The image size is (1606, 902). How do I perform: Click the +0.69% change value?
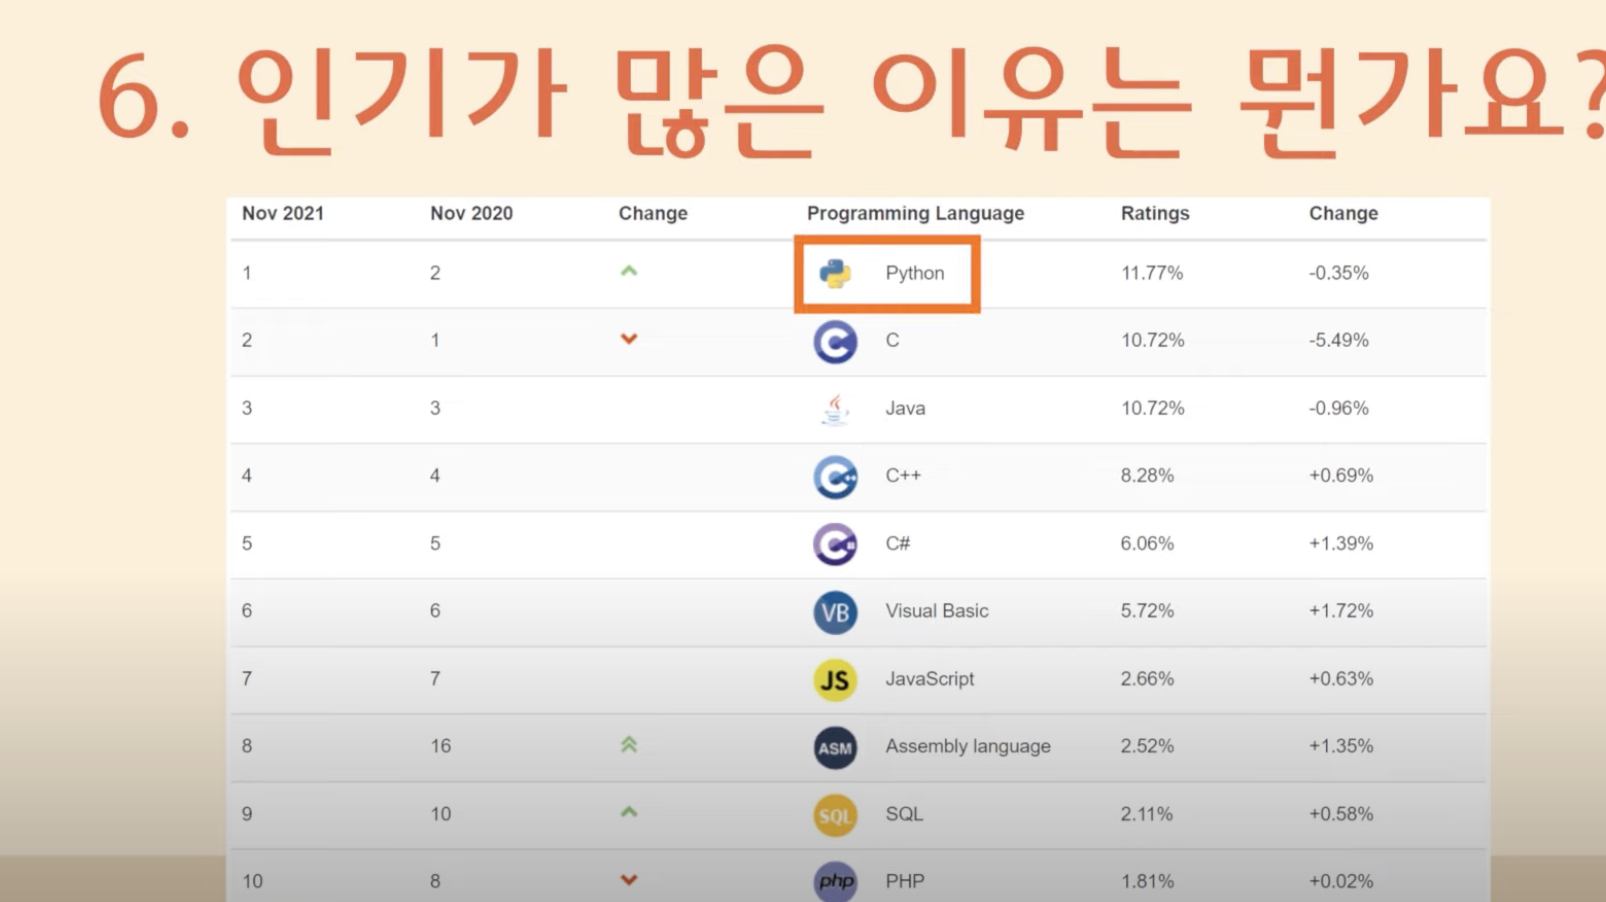(x=1341, y=476)
